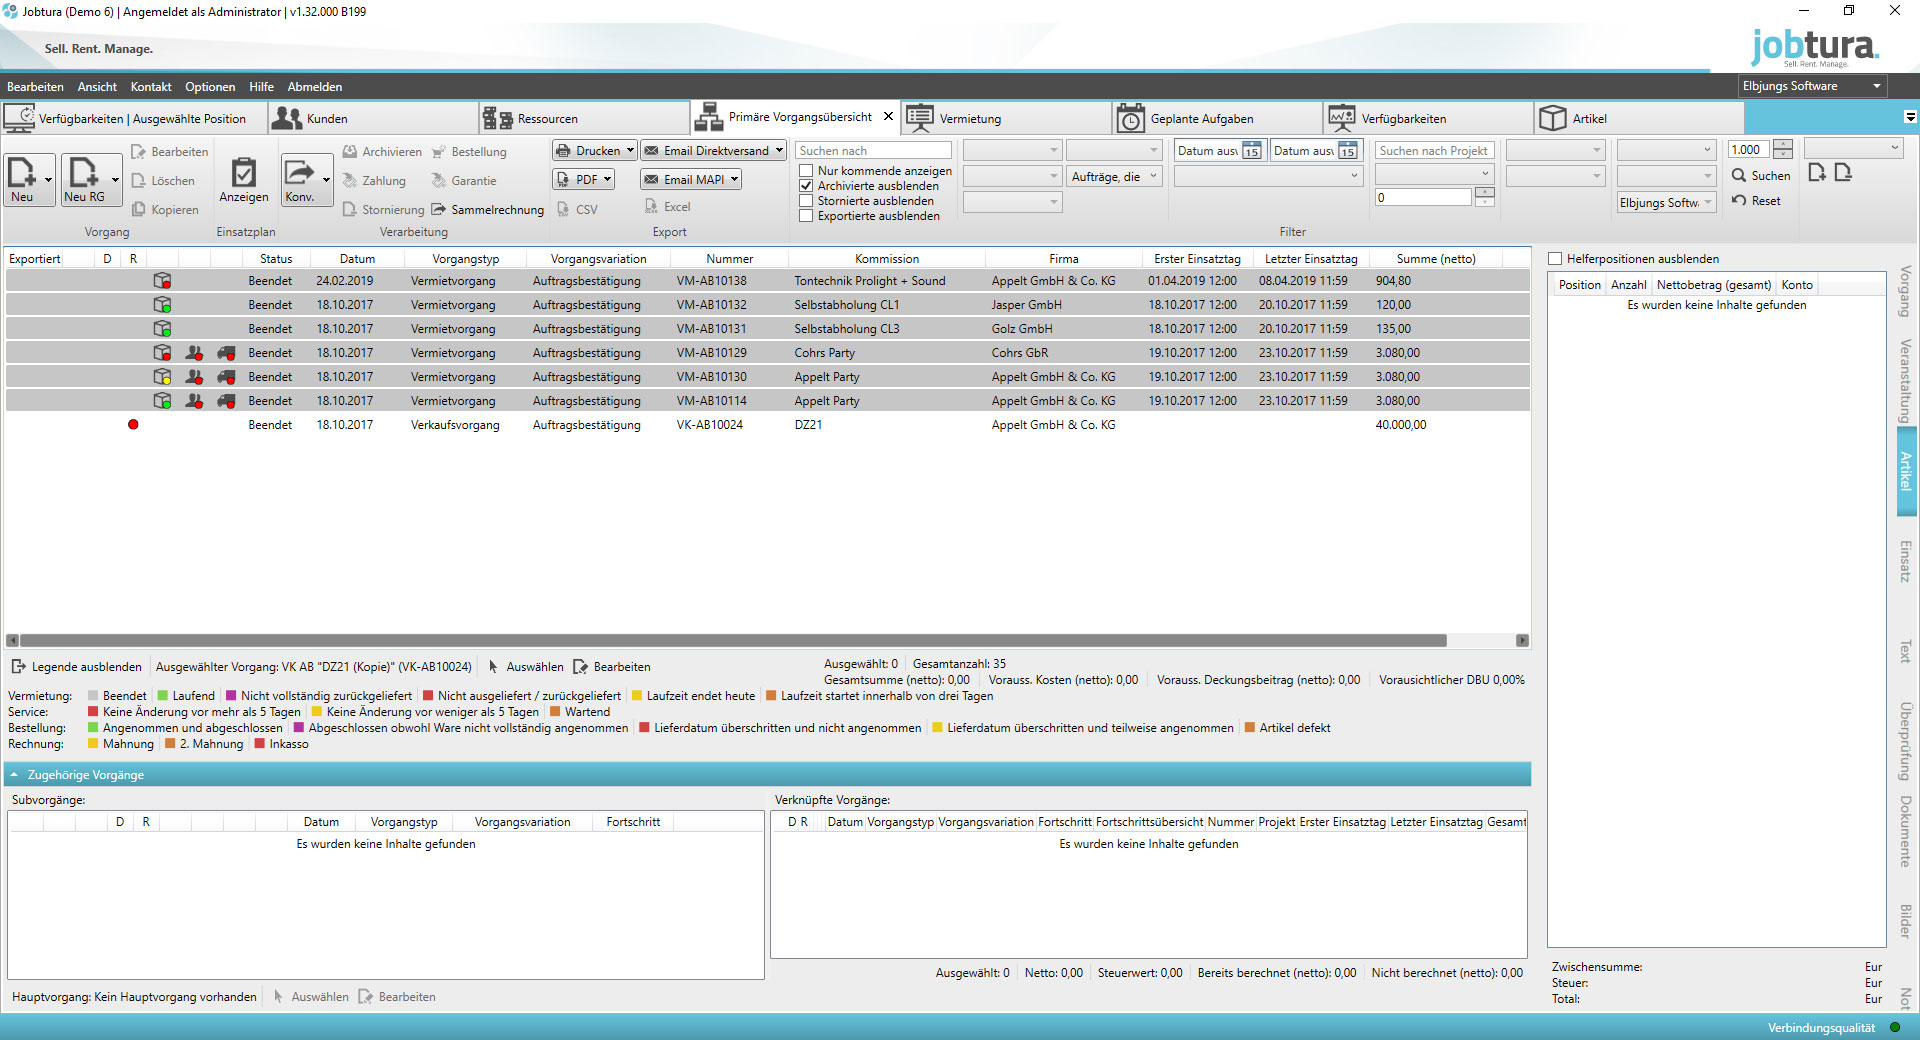Open the Elbjungs Software company dropdown at top right
This screenshot has width=1920, height=1040.
pos(1812,86)
